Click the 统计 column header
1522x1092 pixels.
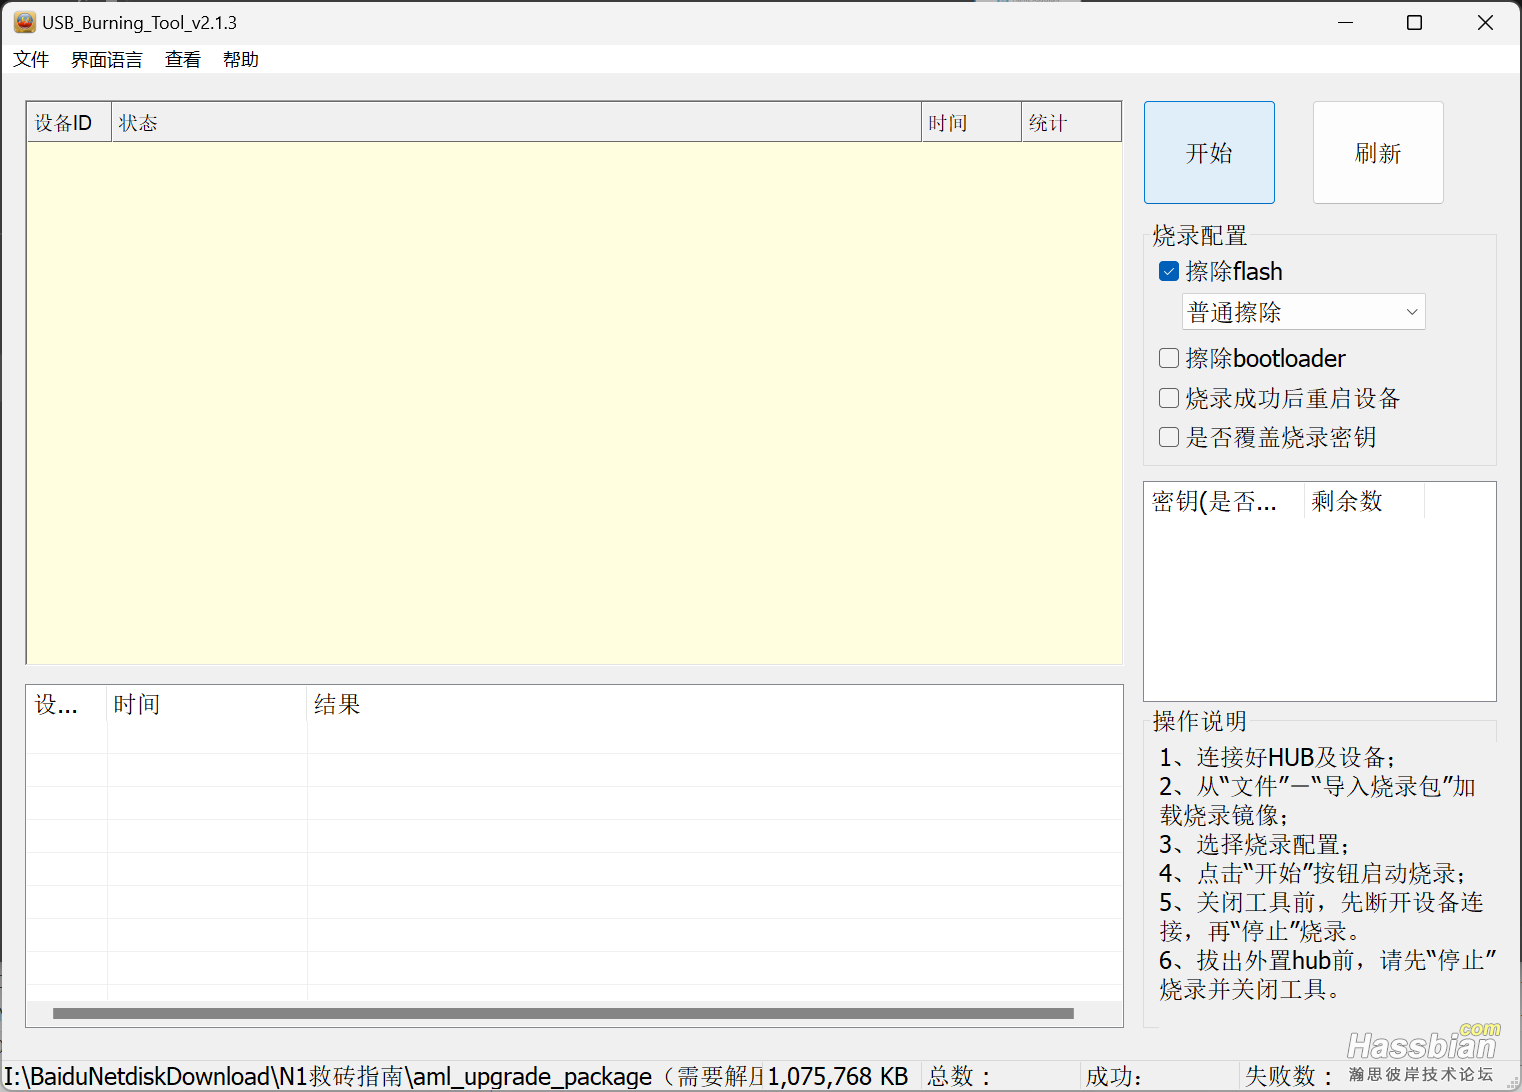pos(1071,122)
